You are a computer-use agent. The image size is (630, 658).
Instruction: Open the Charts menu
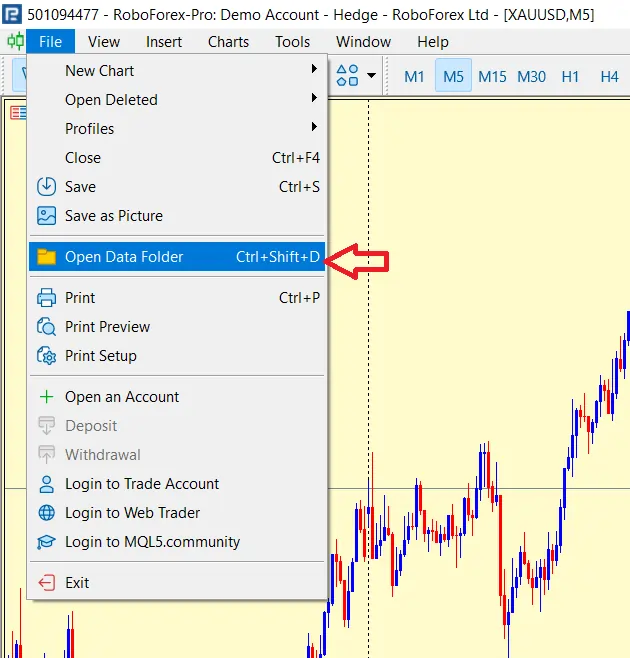228,42
